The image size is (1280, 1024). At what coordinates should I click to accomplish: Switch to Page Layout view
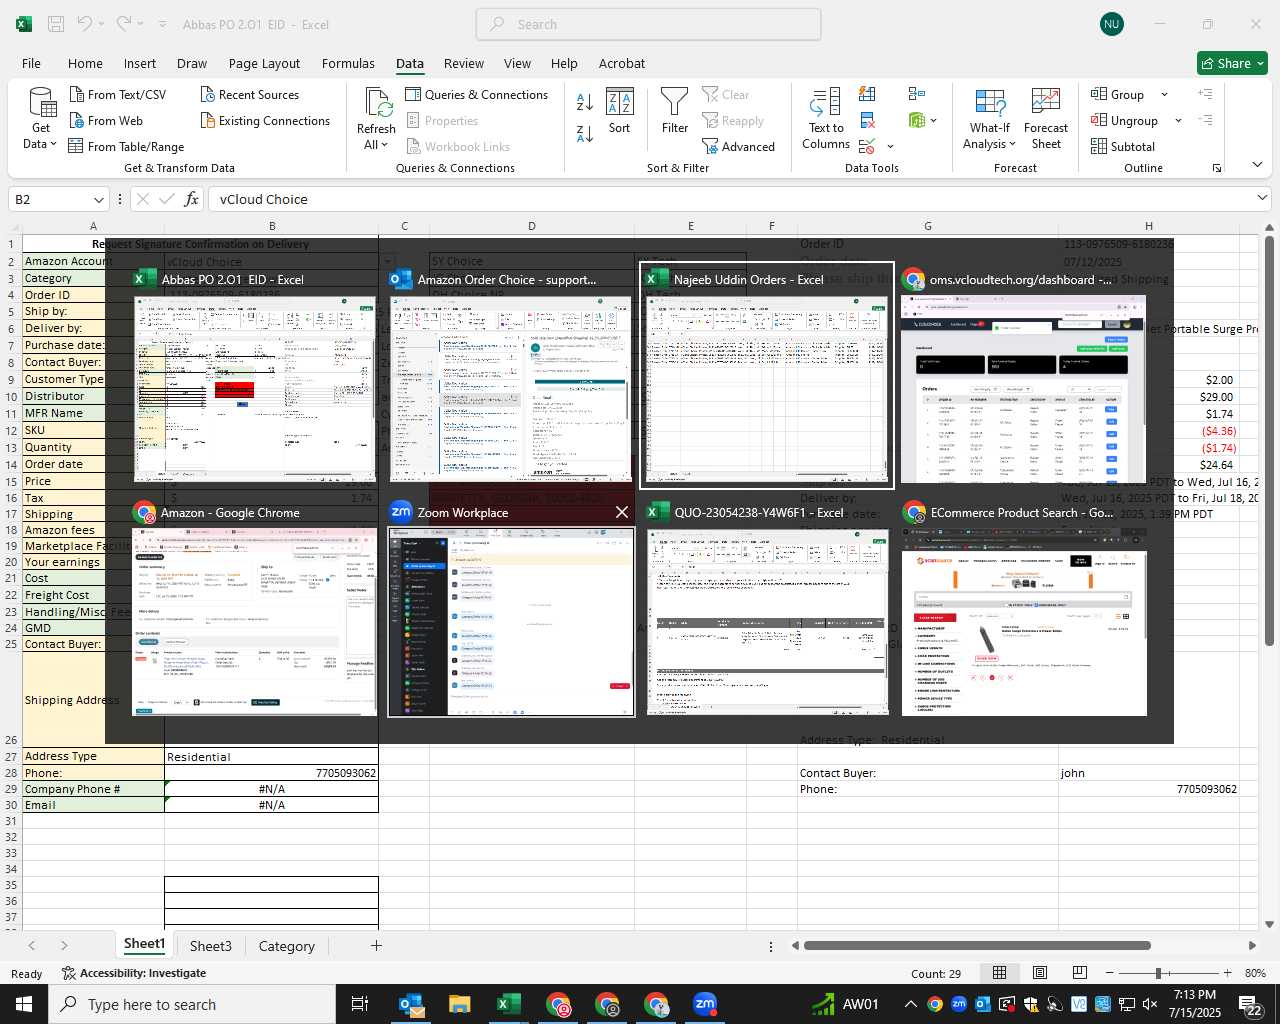click(x=1040, y=973)
